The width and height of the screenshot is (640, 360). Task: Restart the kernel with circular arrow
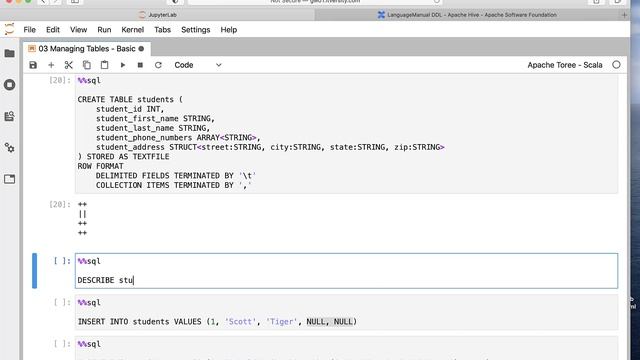click(158, 65)
